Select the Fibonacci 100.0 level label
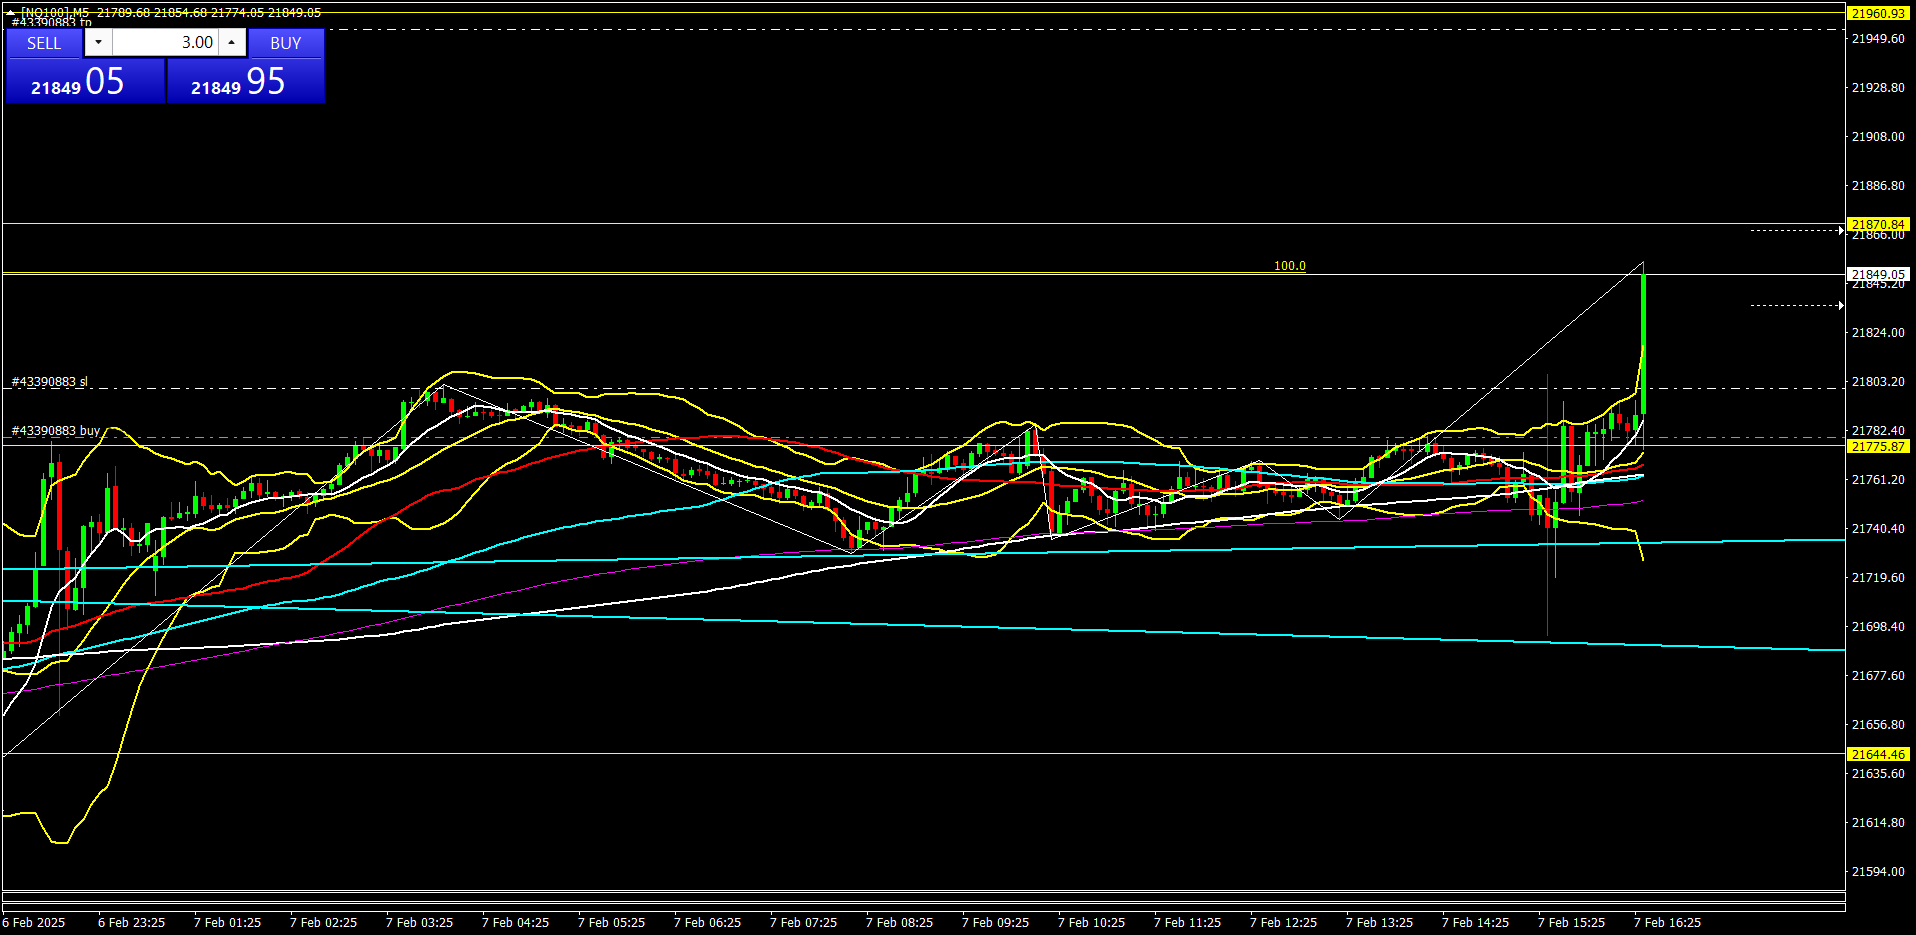Viewport: 1916px width, 935px height. pyautogui.click(x=1289, y=266)
